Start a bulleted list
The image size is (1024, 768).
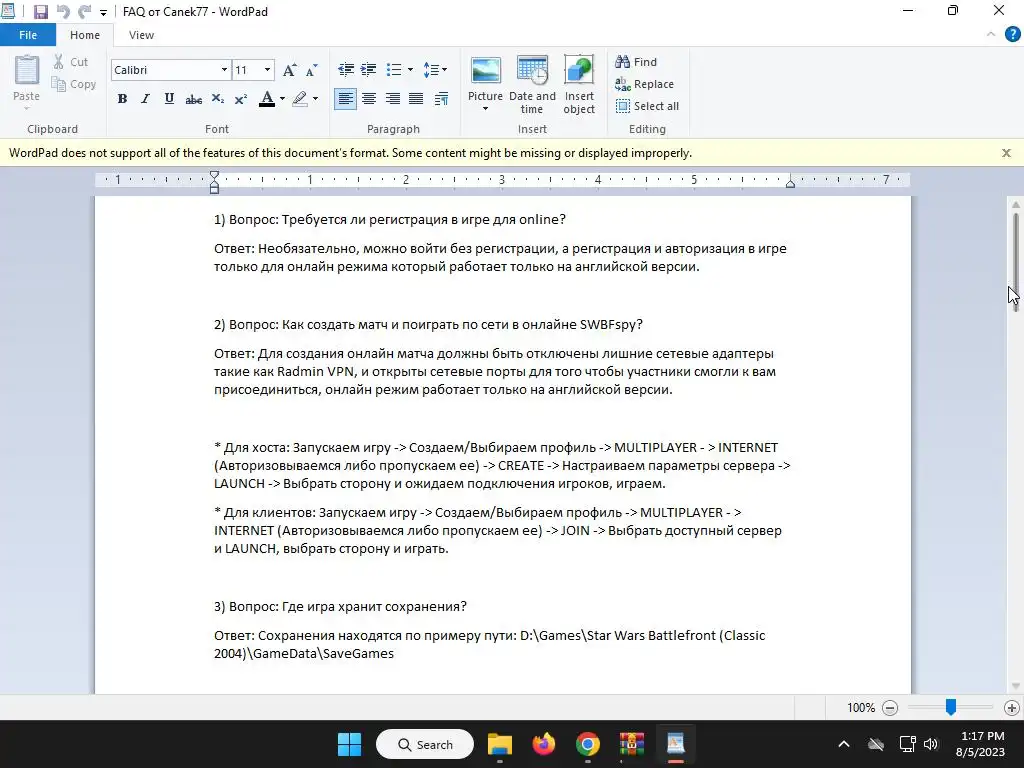(x=394, y=69)
